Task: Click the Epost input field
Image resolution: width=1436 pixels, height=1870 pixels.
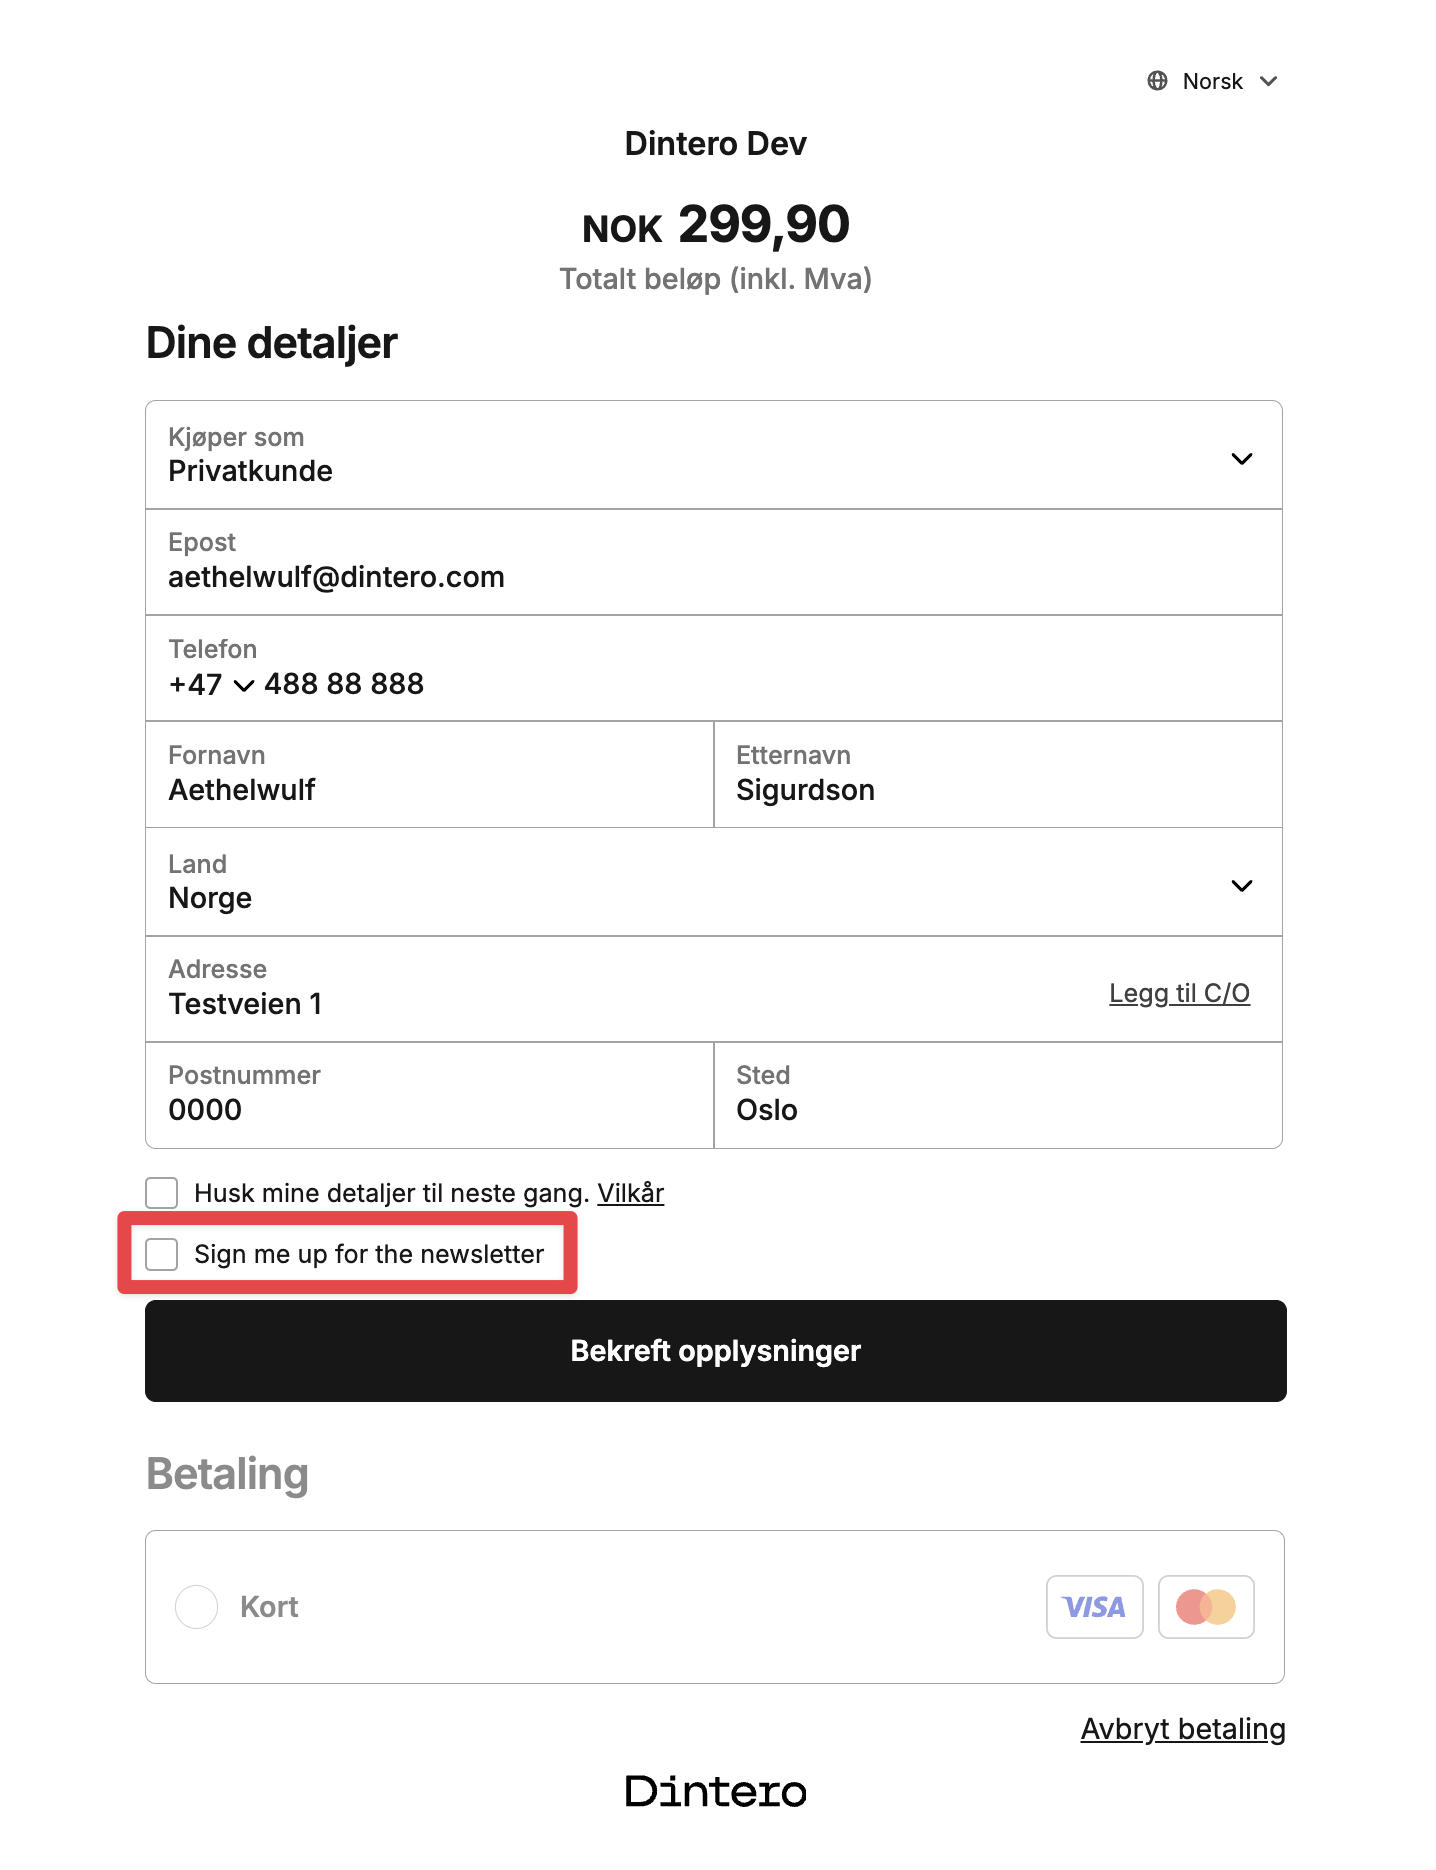Action: tap(714, 562)
